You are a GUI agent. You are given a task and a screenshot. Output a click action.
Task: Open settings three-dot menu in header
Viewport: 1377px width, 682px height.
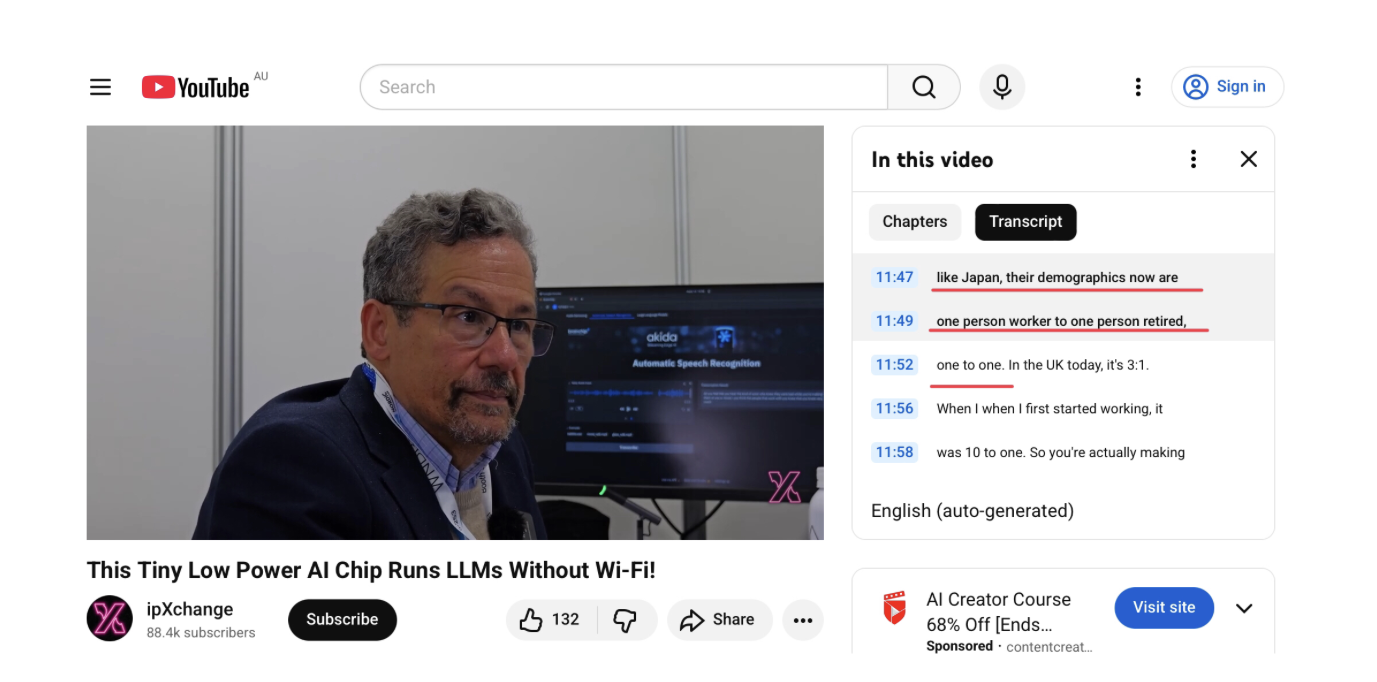pos(1137,87)
